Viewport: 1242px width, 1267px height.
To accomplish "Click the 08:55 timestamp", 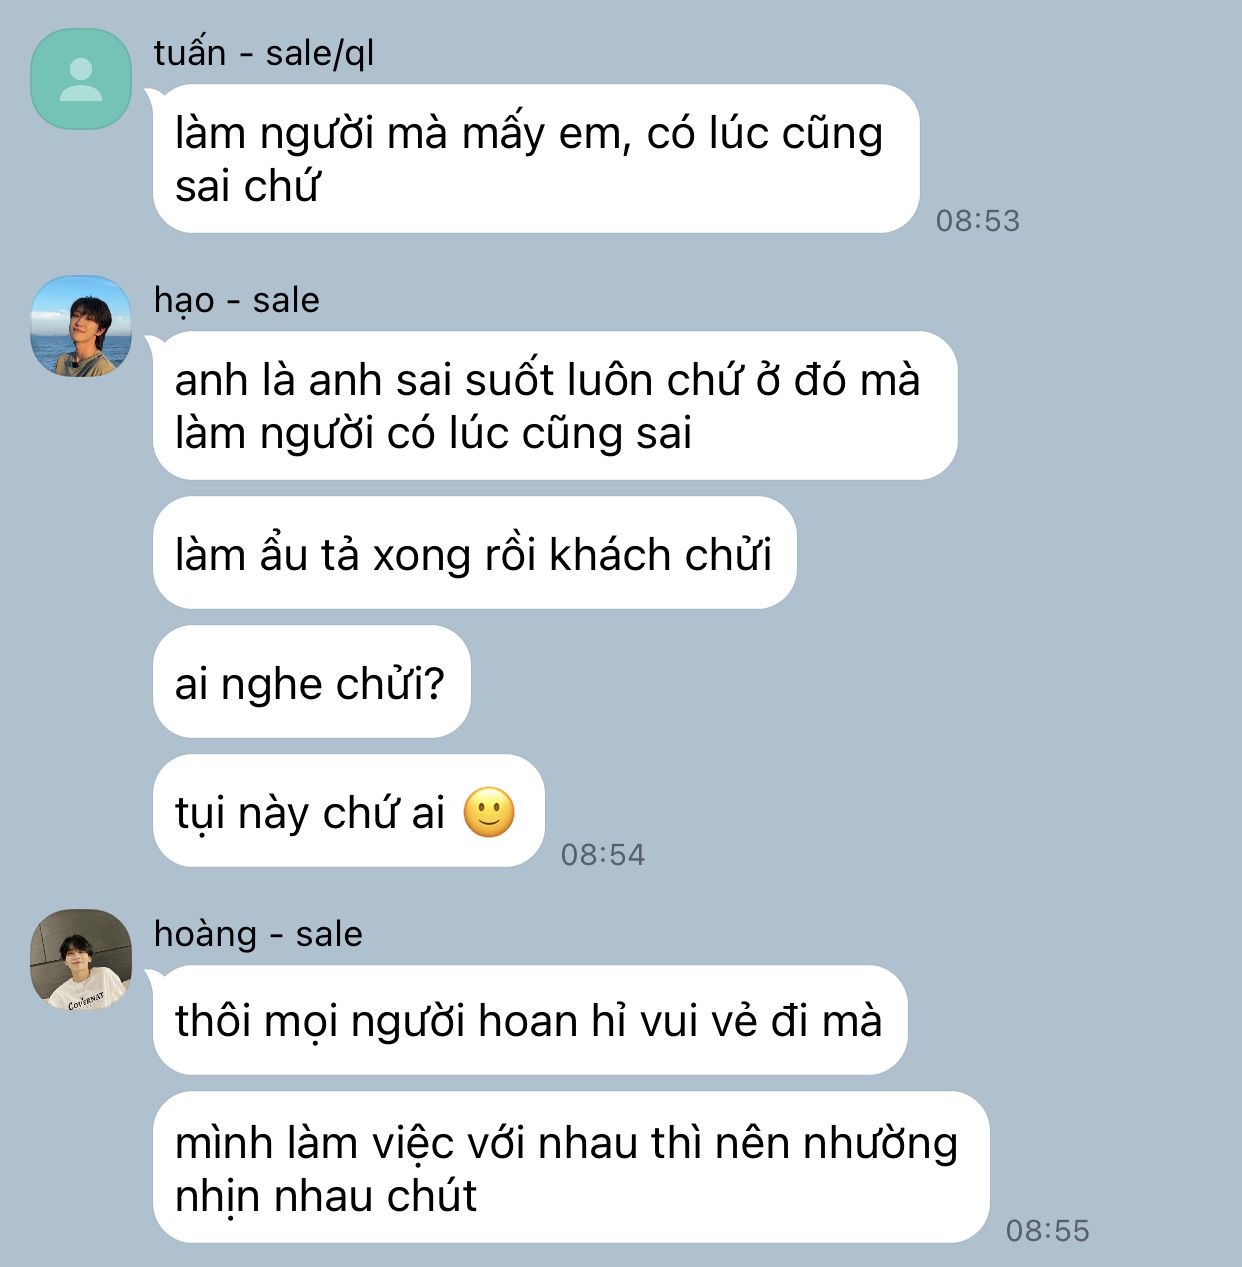I will tap(1047, 1230).
